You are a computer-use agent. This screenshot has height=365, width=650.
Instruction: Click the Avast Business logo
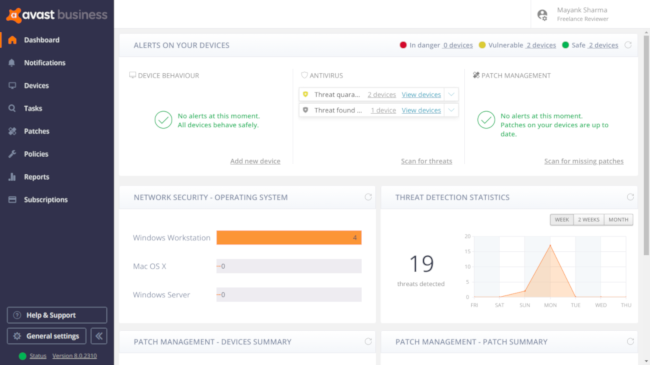pyautogui.click(x=57, y=15)
